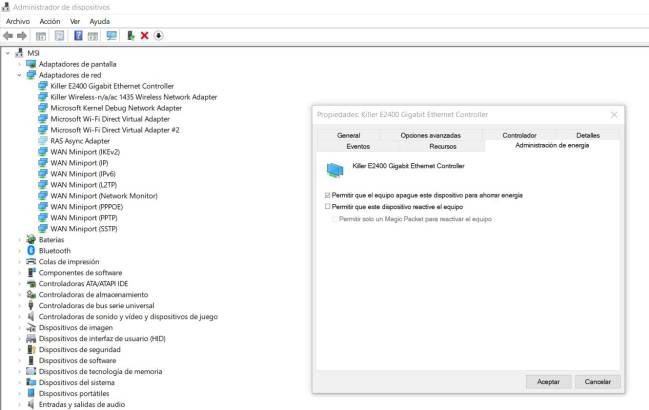Click the Baterías category icon
649x410 pixels.
pyautogui.click(x=31, y=240)
